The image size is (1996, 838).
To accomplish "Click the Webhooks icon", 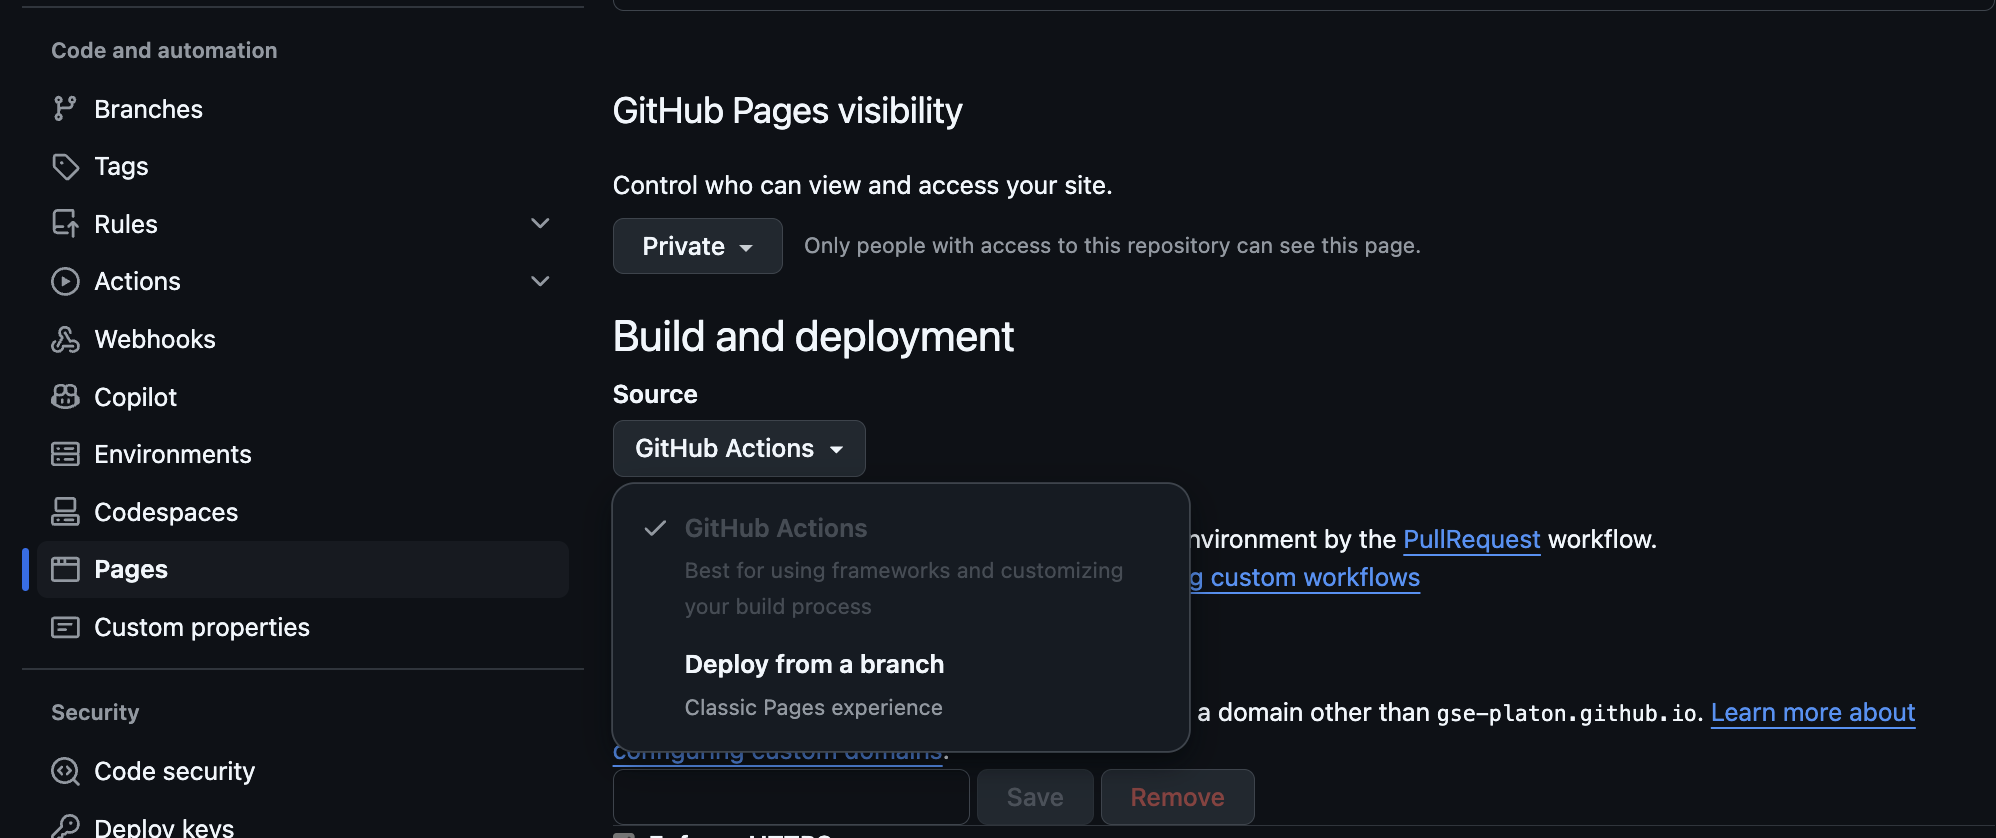I will 65,339.
